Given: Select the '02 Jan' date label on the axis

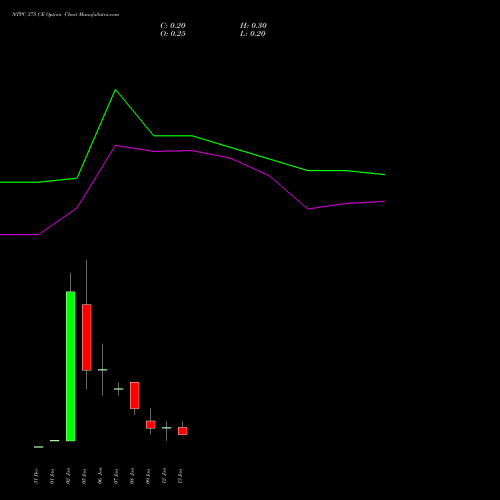Looking at the screenshot, I should 68,476.
